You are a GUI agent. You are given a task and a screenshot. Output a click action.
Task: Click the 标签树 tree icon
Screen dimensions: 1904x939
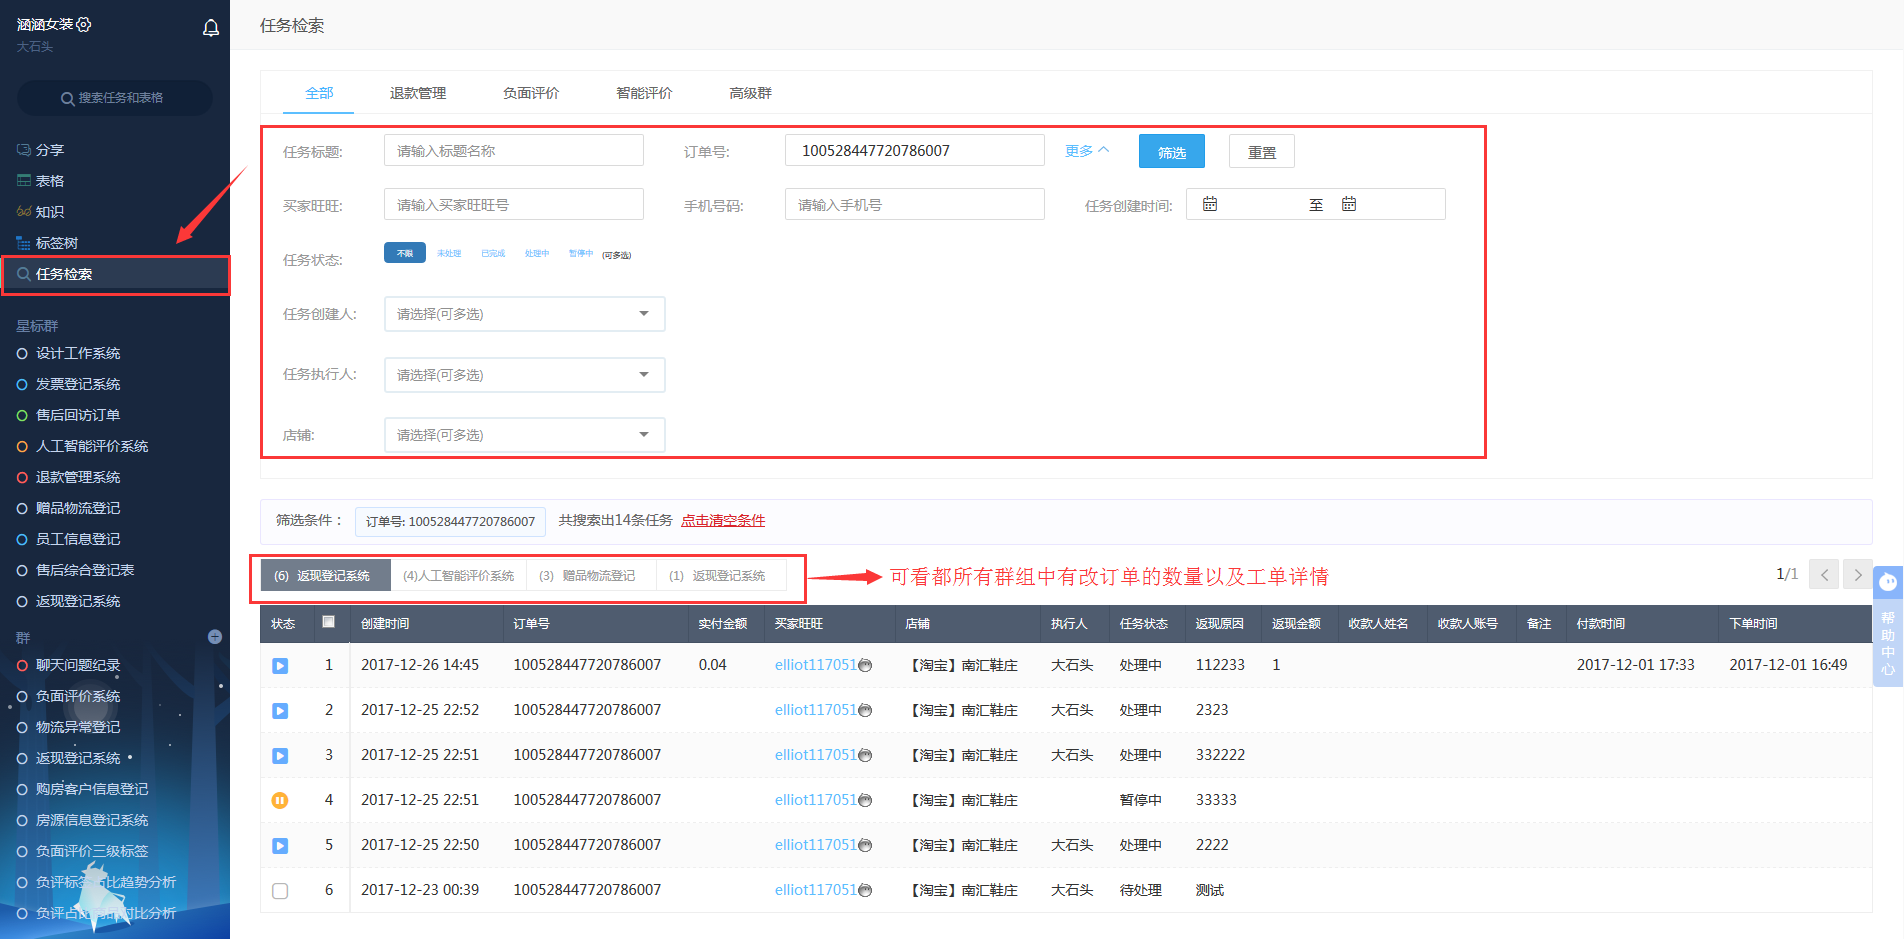(x=24, y=243)
